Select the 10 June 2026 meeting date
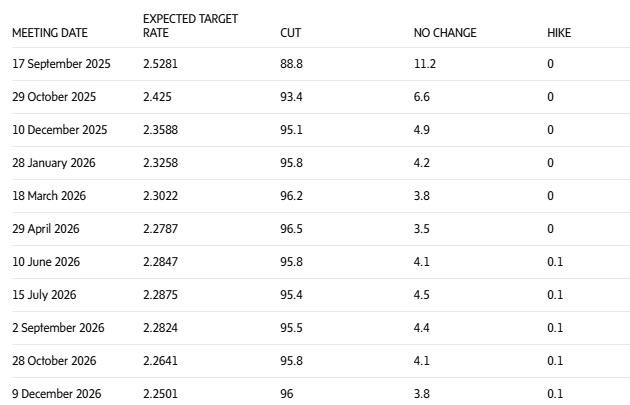 [x=45, y=262]
